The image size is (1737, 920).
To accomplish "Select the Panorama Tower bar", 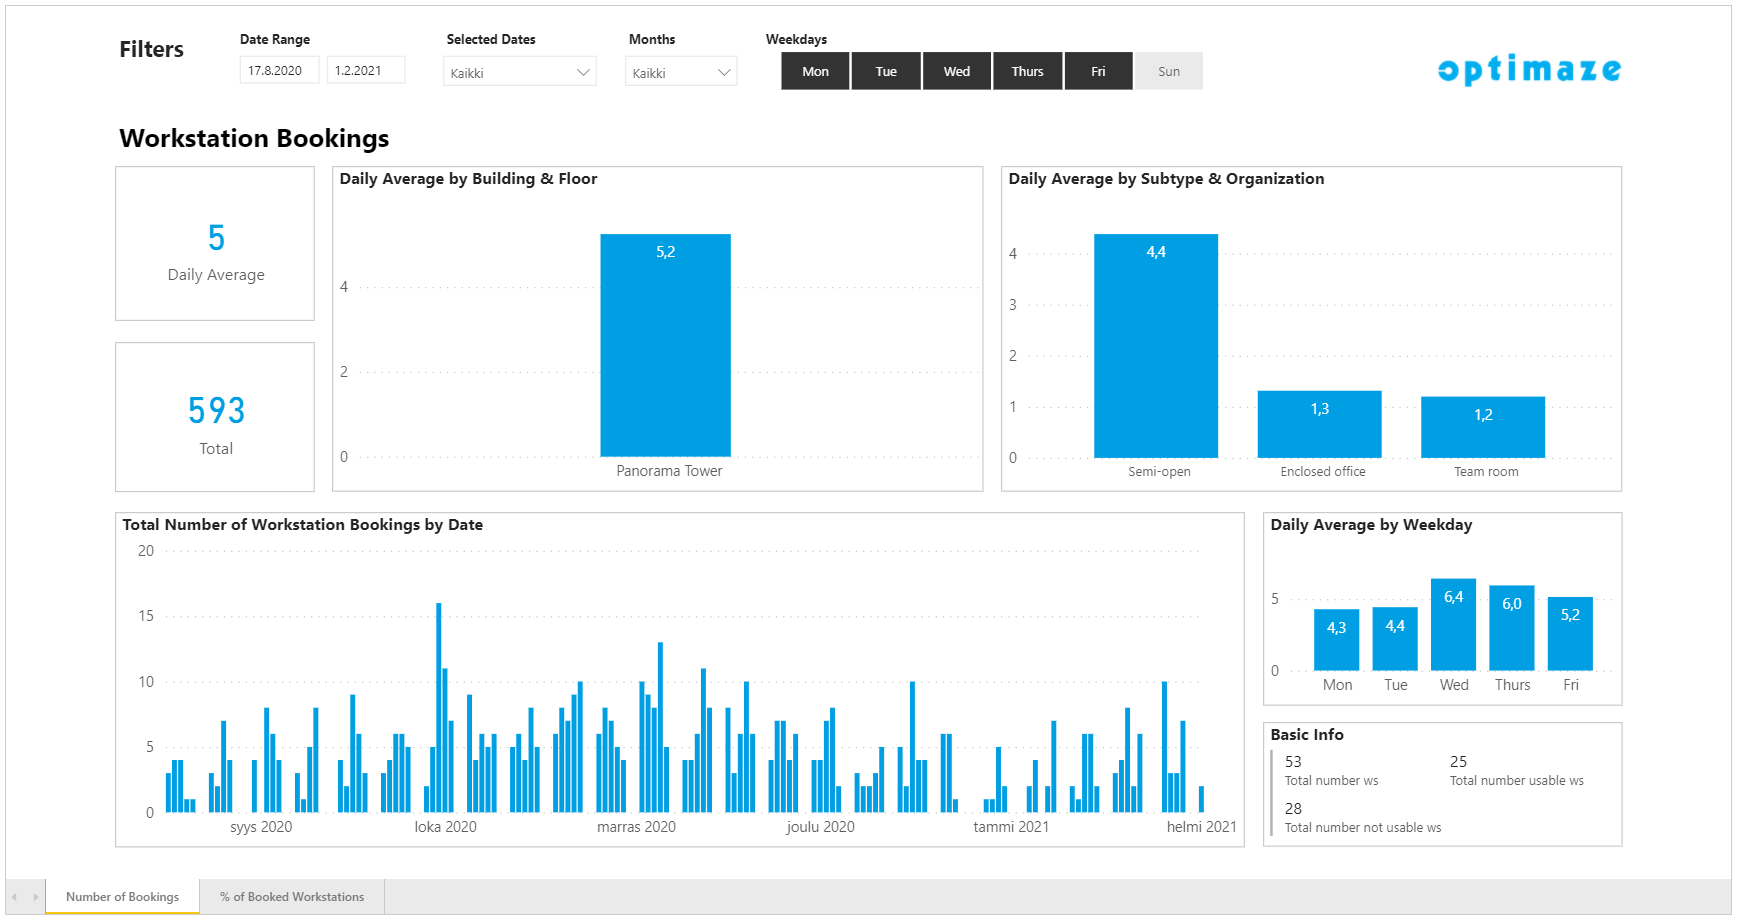I will click(x=665, y=345).
